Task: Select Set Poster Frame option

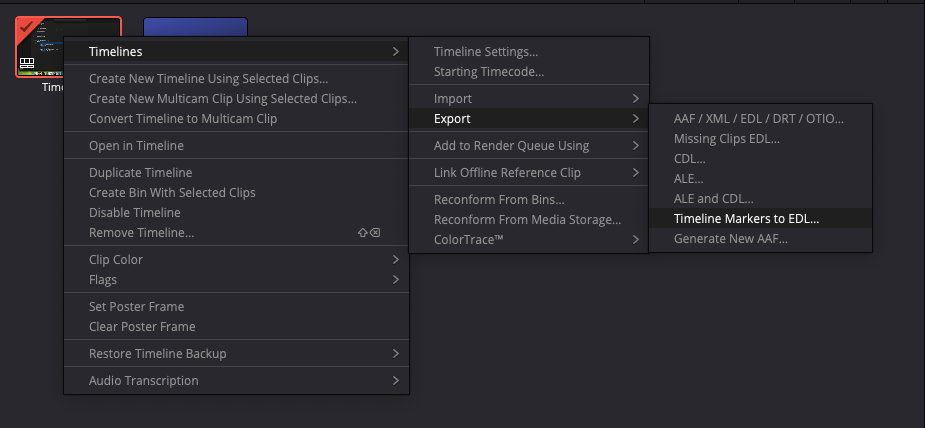Action: click(x=136, y=307)
